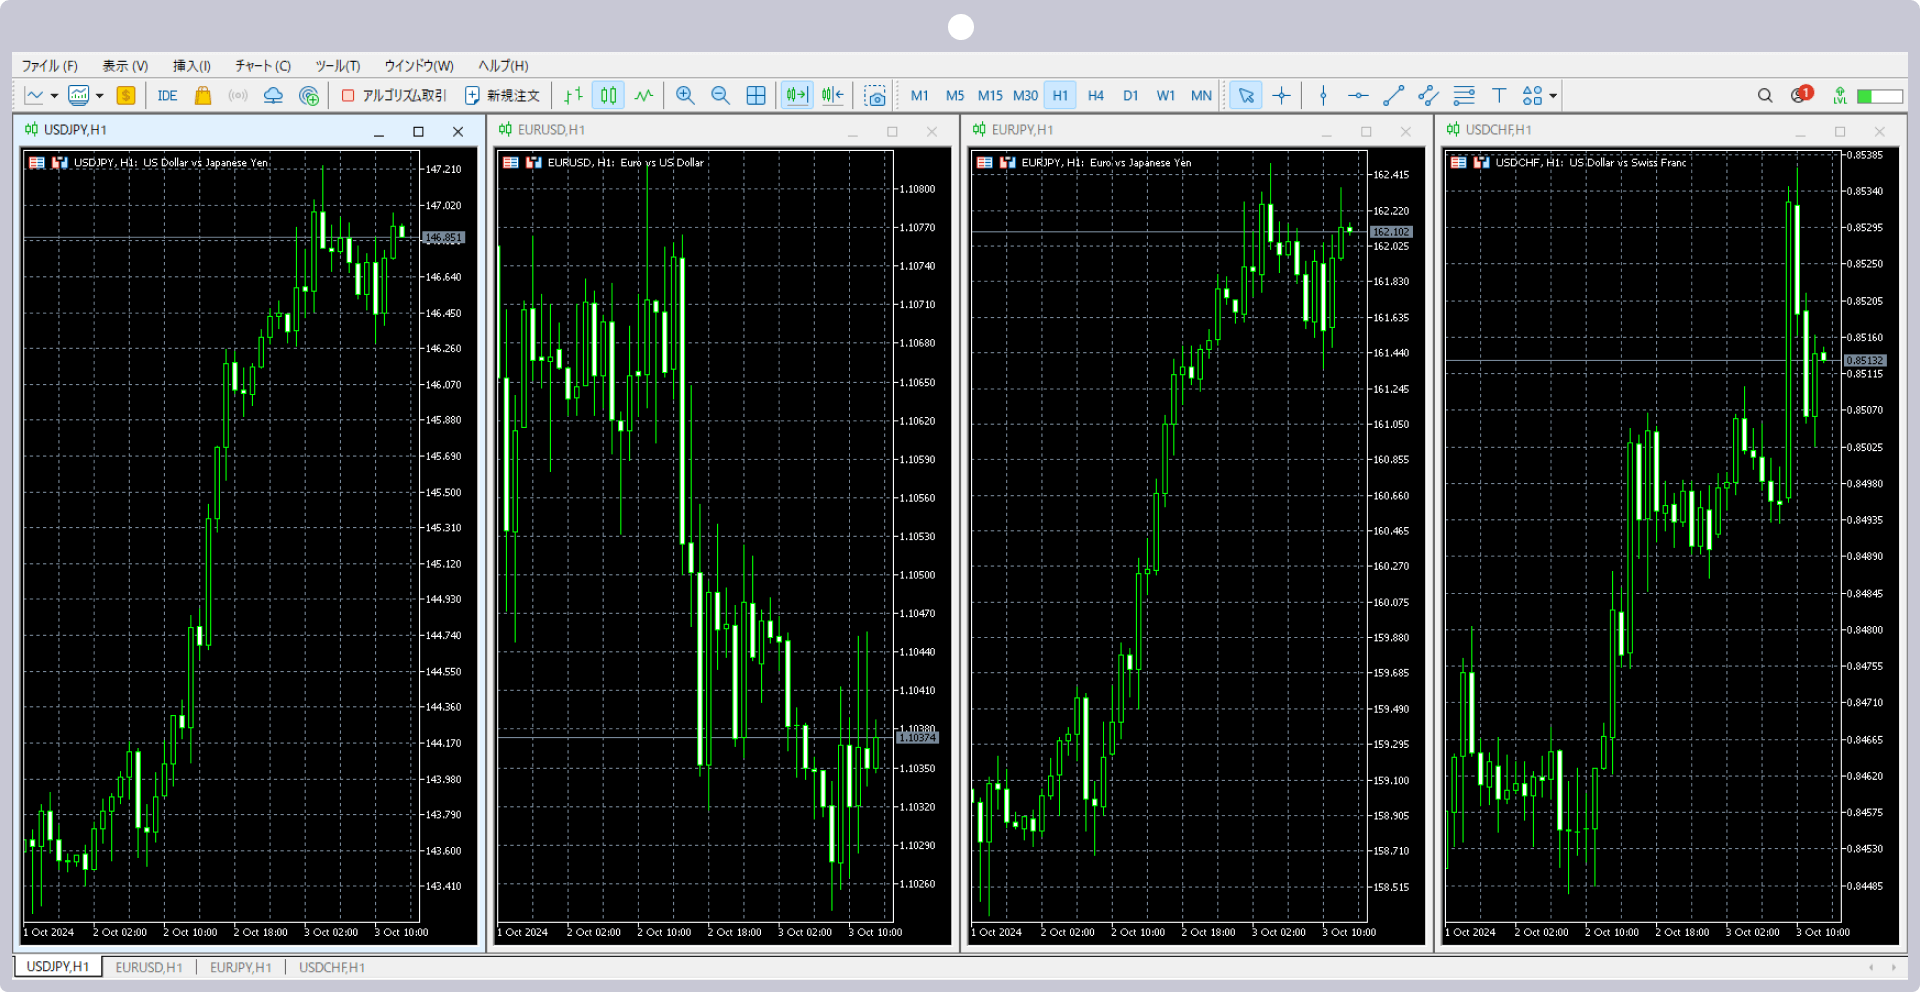1920x992 pixels.
Task: Select the text label tool
Action: pos(1498,96)
